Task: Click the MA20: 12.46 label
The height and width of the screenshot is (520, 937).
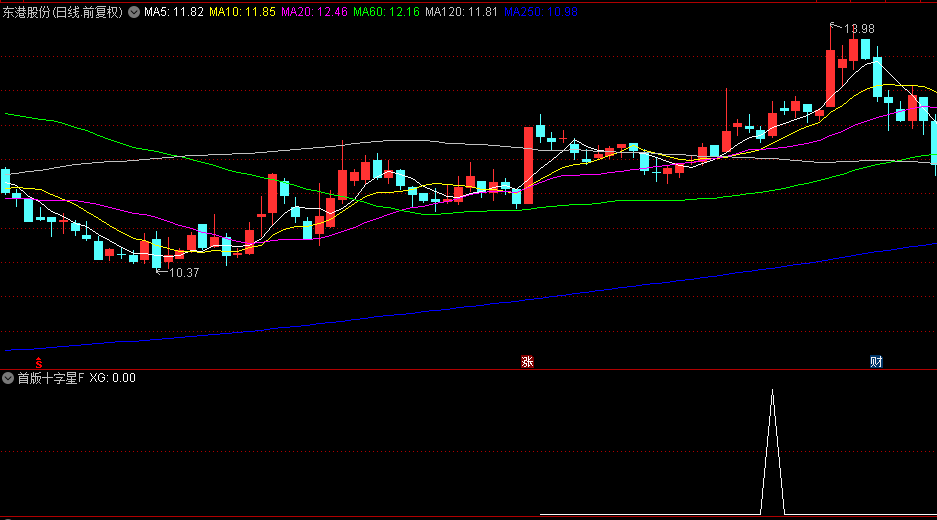Action: coord(314,12)
